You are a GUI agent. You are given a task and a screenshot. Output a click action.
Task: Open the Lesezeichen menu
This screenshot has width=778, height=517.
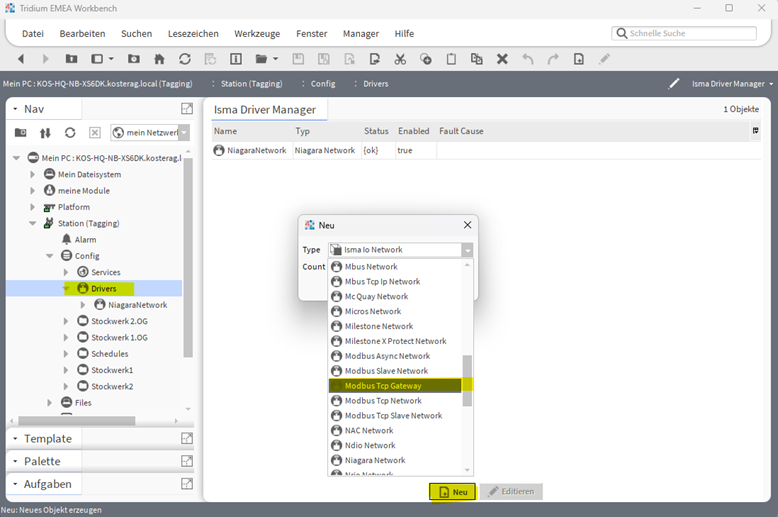[193, 34]
